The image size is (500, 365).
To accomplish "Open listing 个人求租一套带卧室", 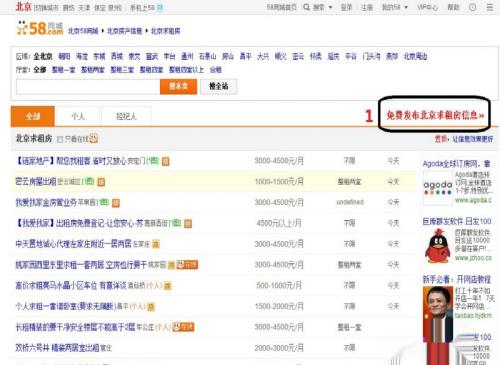I will click(x=65, y=306).
